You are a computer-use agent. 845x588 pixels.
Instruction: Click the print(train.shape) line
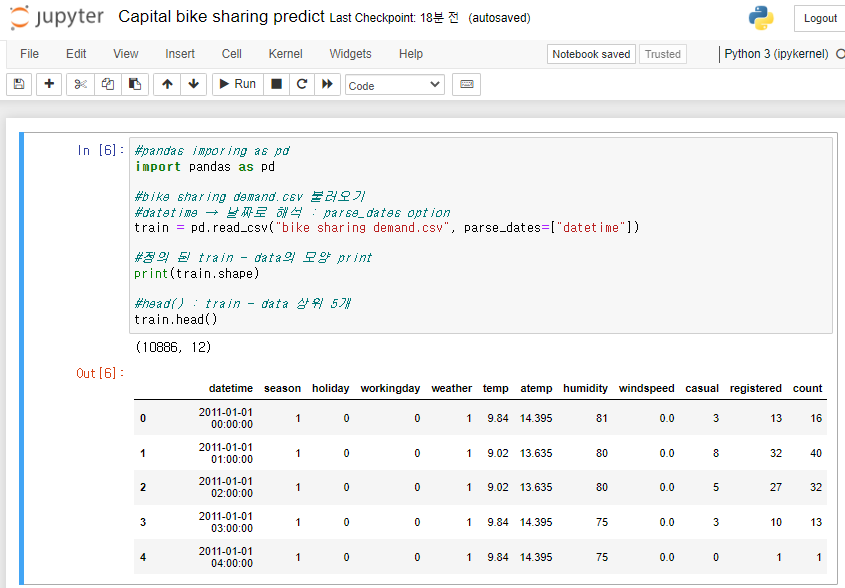197,273
